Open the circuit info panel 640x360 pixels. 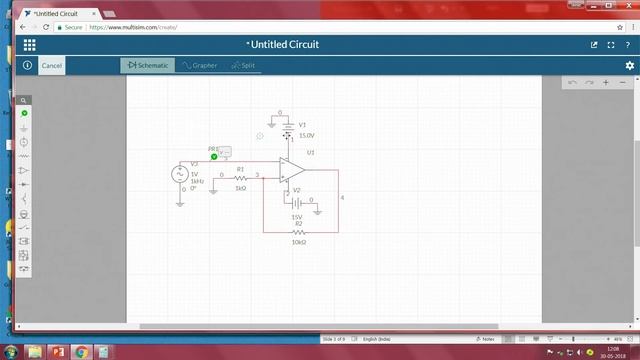pos(27,65)
